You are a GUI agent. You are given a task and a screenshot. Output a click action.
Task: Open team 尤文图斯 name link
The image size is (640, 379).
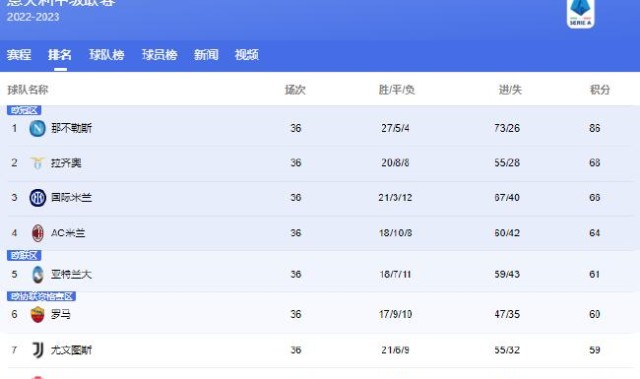tap(71, 350)
